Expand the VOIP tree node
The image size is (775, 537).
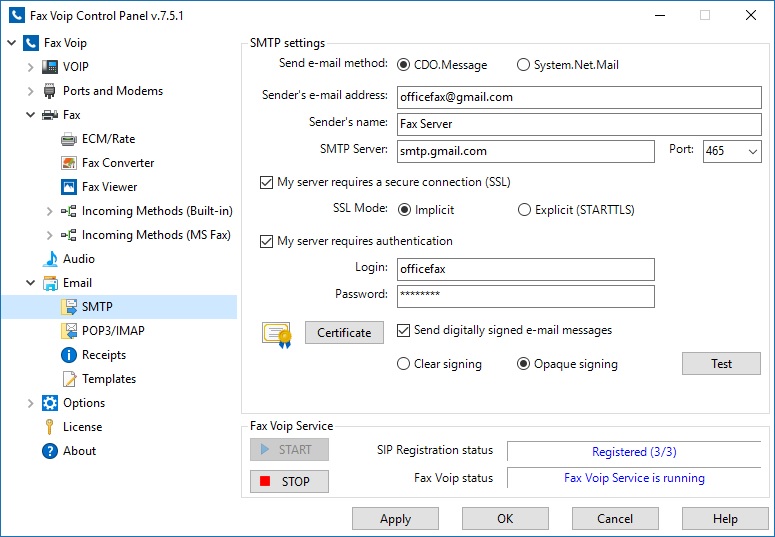point(31,67)
